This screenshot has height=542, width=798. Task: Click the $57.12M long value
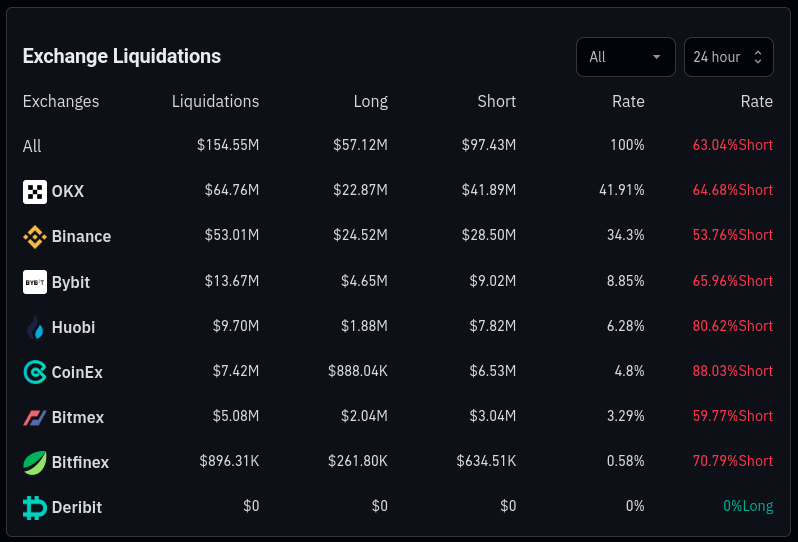[x=360, y=145]
